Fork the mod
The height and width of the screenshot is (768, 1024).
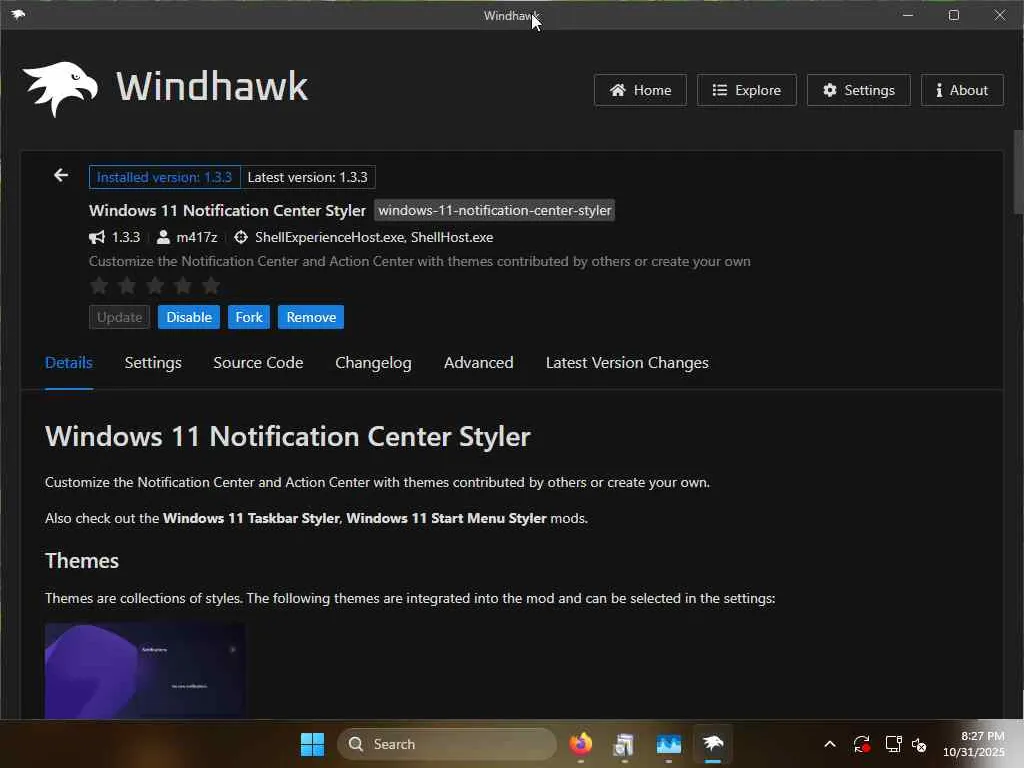[249, 317]
